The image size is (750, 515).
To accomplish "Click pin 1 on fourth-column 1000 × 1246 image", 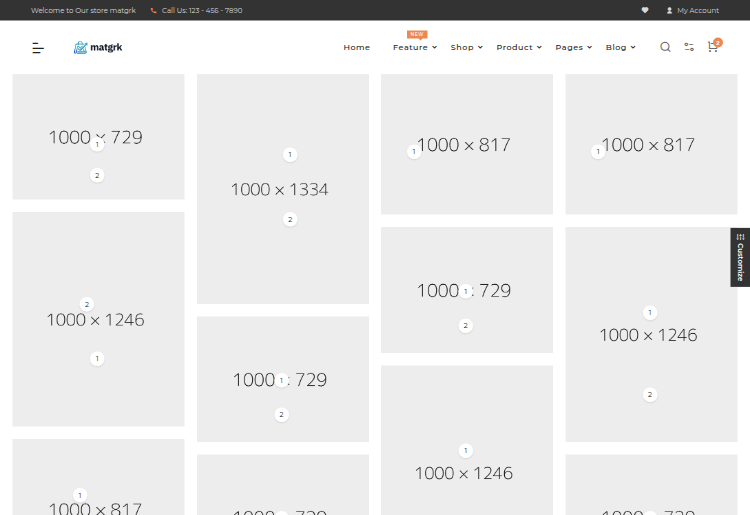I will pos(650,313).
